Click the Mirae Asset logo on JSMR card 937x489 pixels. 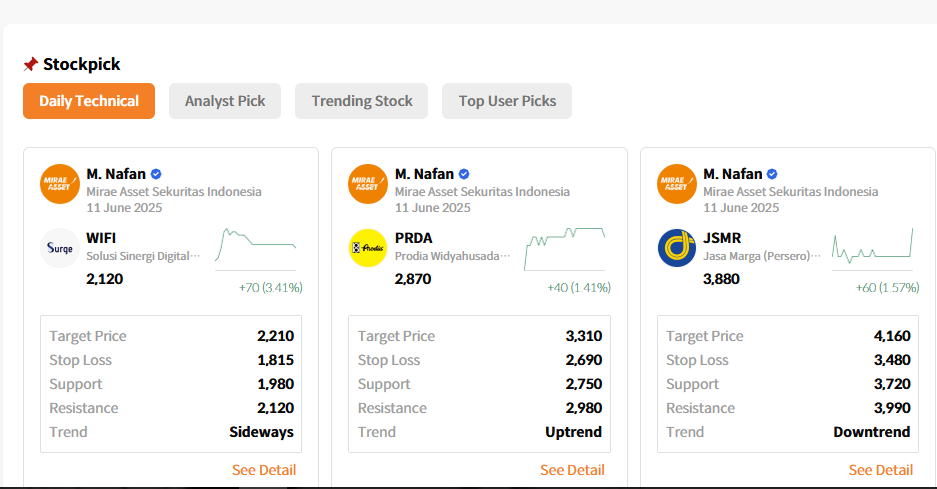[676, 184]
